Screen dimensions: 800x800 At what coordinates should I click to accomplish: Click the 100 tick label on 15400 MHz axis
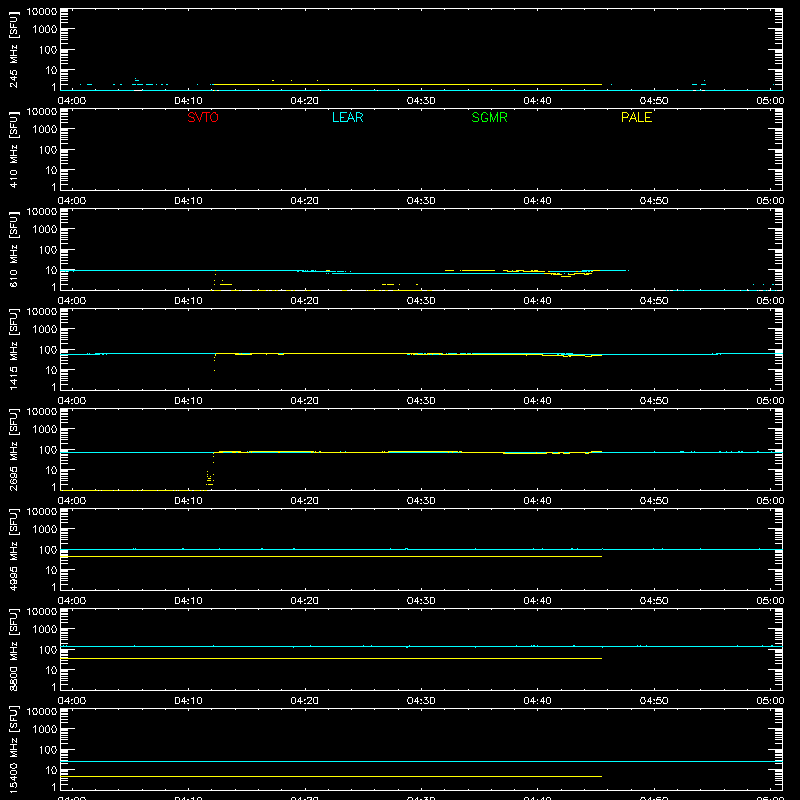point(48,749)
